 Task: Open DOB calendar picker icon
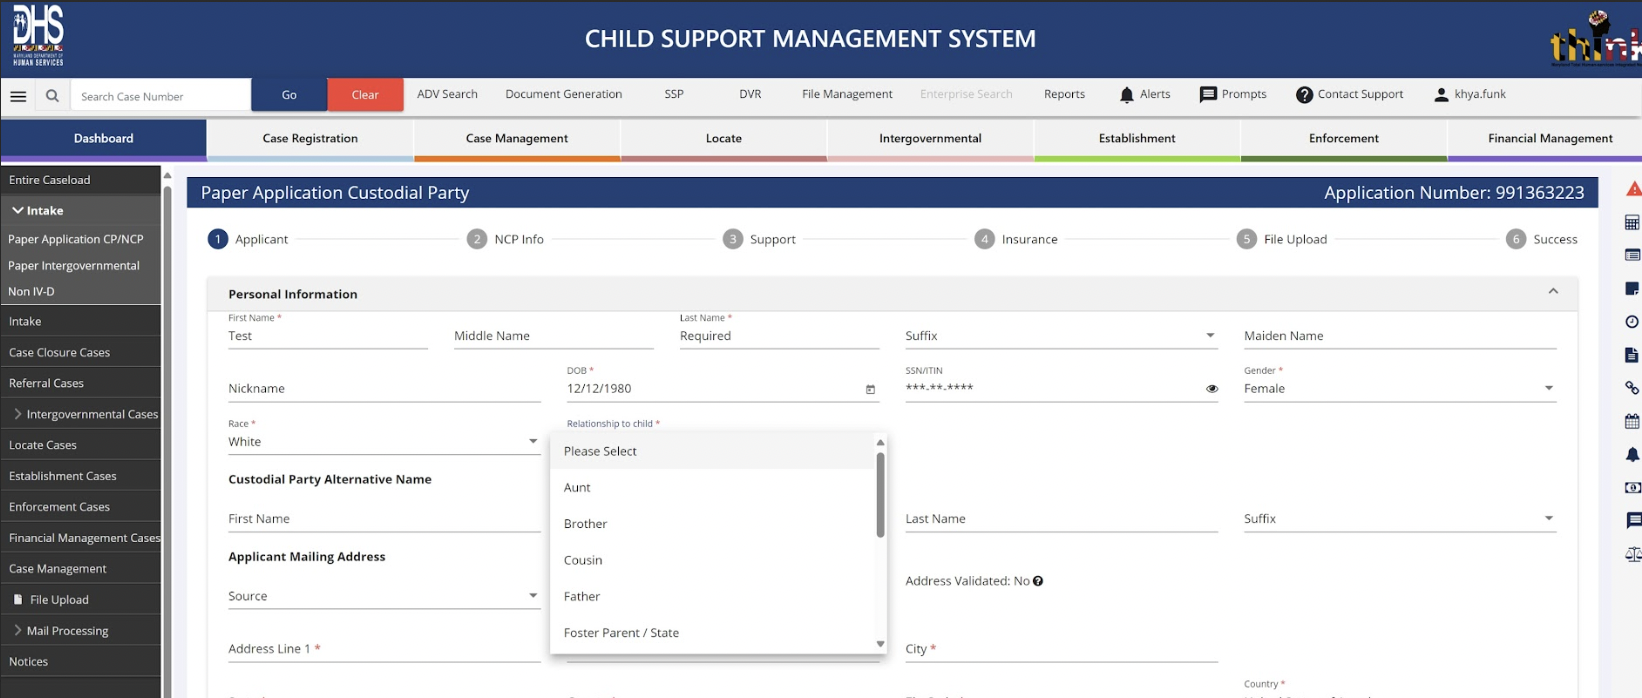(x=870, y=389)
